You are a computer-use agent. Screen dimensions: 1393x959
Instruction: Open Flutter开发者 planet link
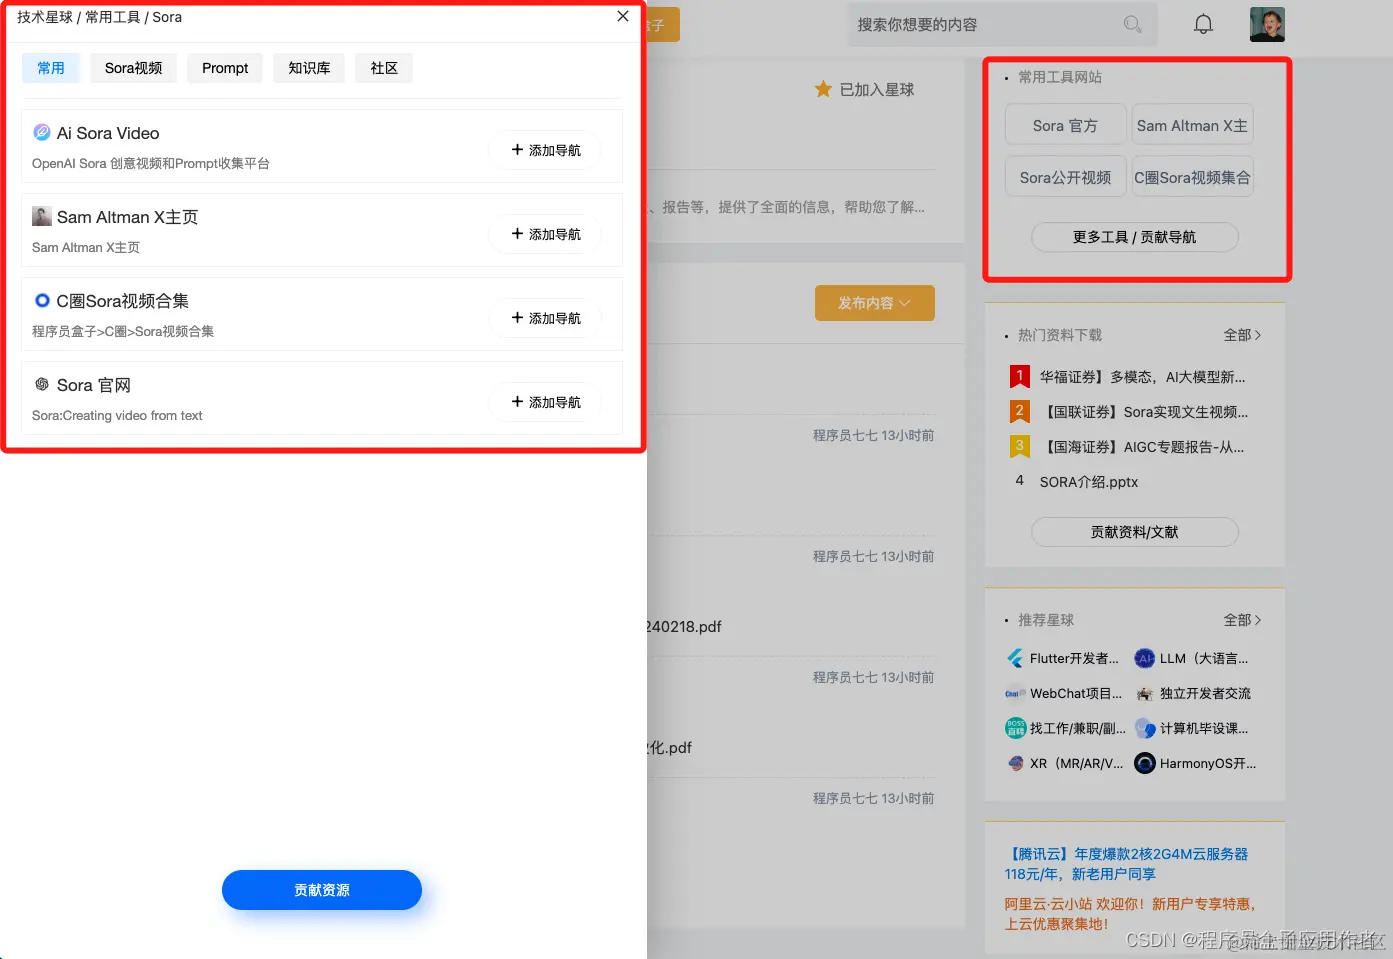pos(1074,658)
